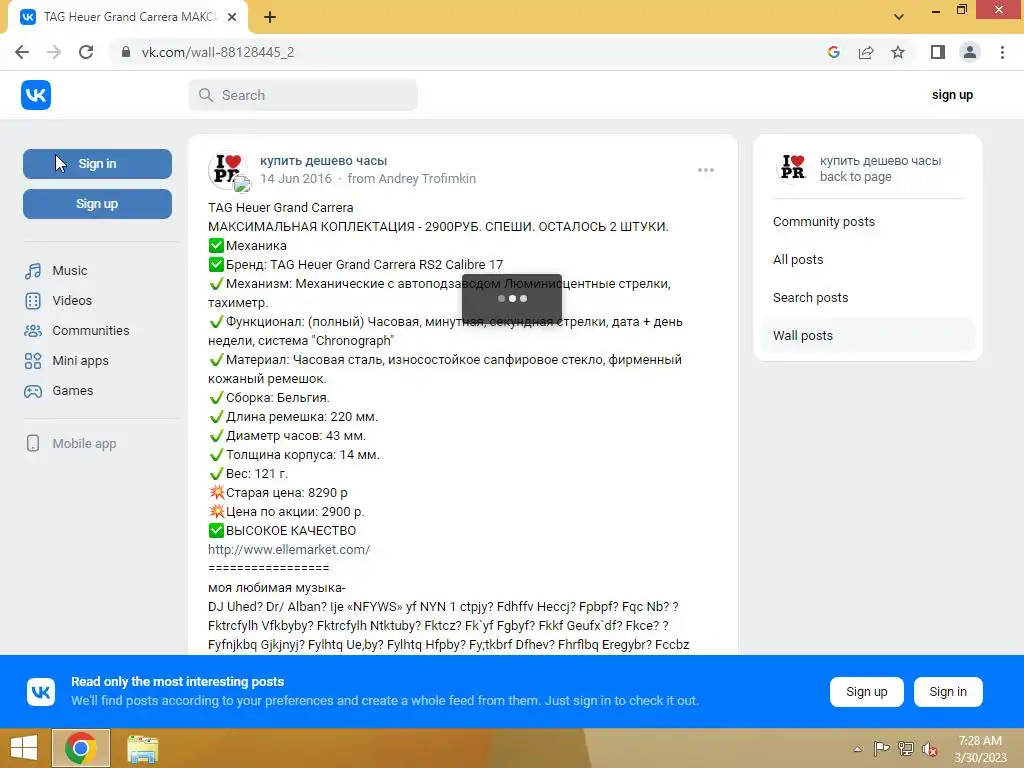Open a new browser tab
The height and width of the screenshot is (768, 1024).
(x=270, y=17)
